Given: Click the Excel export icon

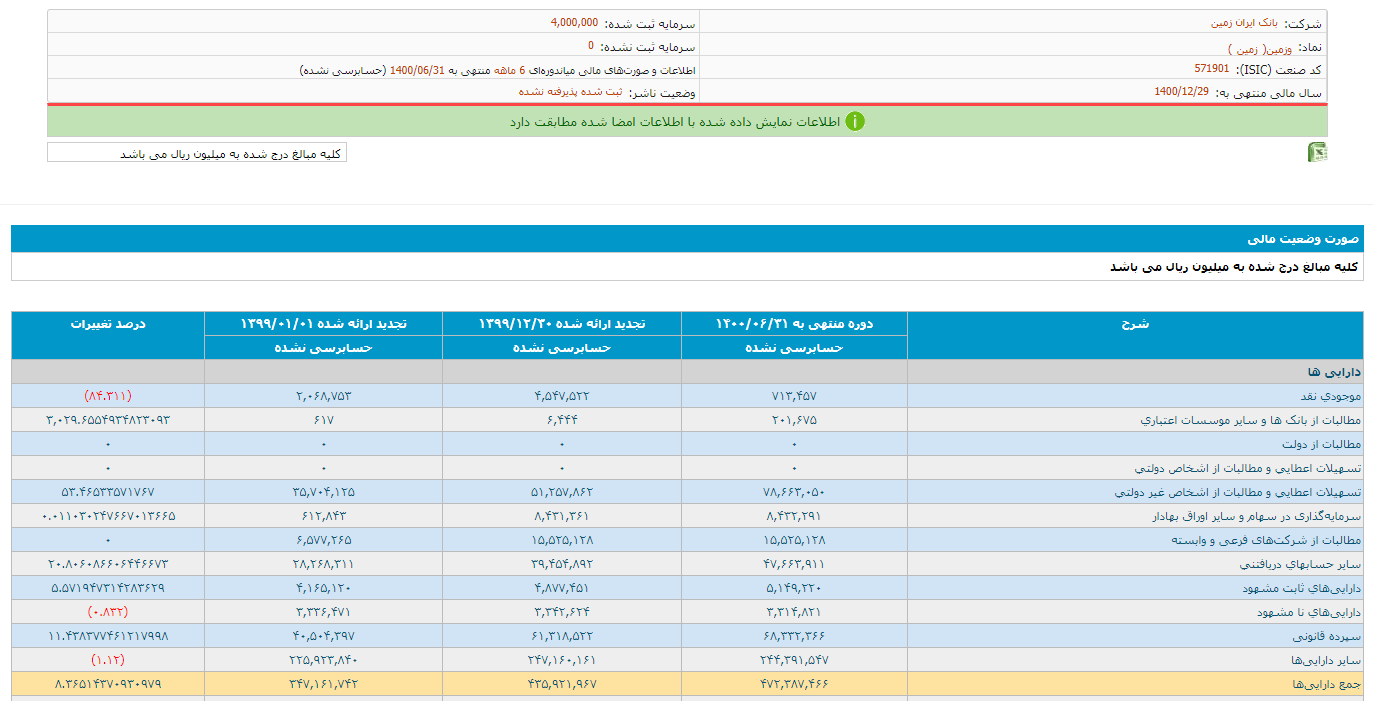Looking at the screenshot, I should click(1317, 152).
